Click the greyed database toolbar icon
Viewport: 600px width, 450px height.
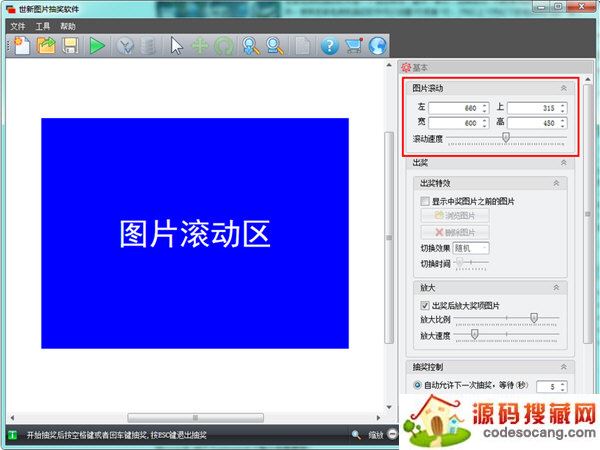(x=148, y=46)
